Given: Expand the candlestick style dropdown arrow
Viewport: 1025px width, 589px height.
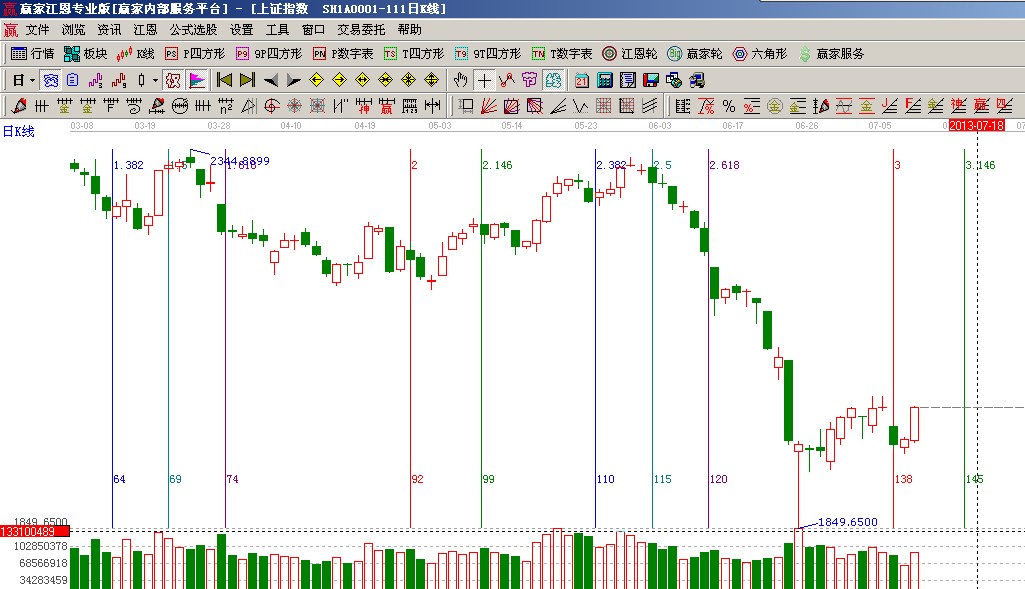Looking at the screenshot, I should 155,80.
